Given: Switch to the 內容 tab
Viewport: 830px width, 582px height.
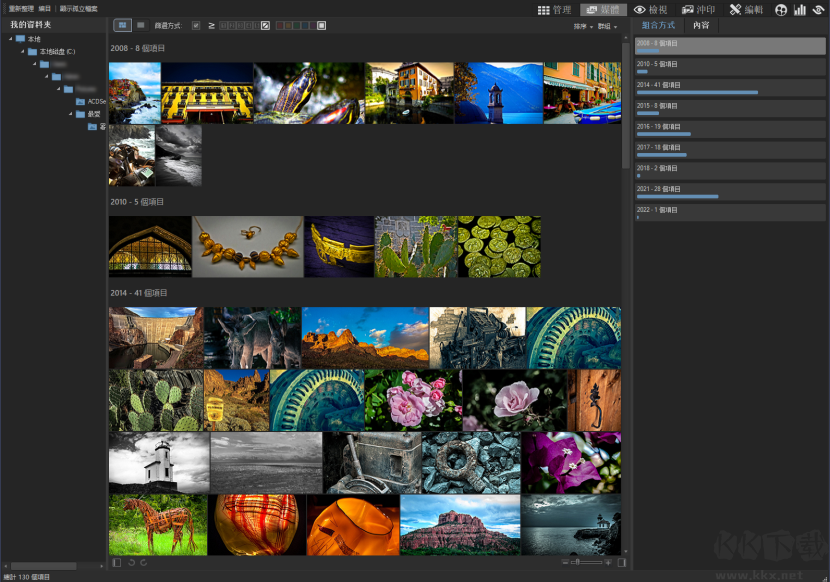Looking at the screenshot, I should tap(700, 25).
